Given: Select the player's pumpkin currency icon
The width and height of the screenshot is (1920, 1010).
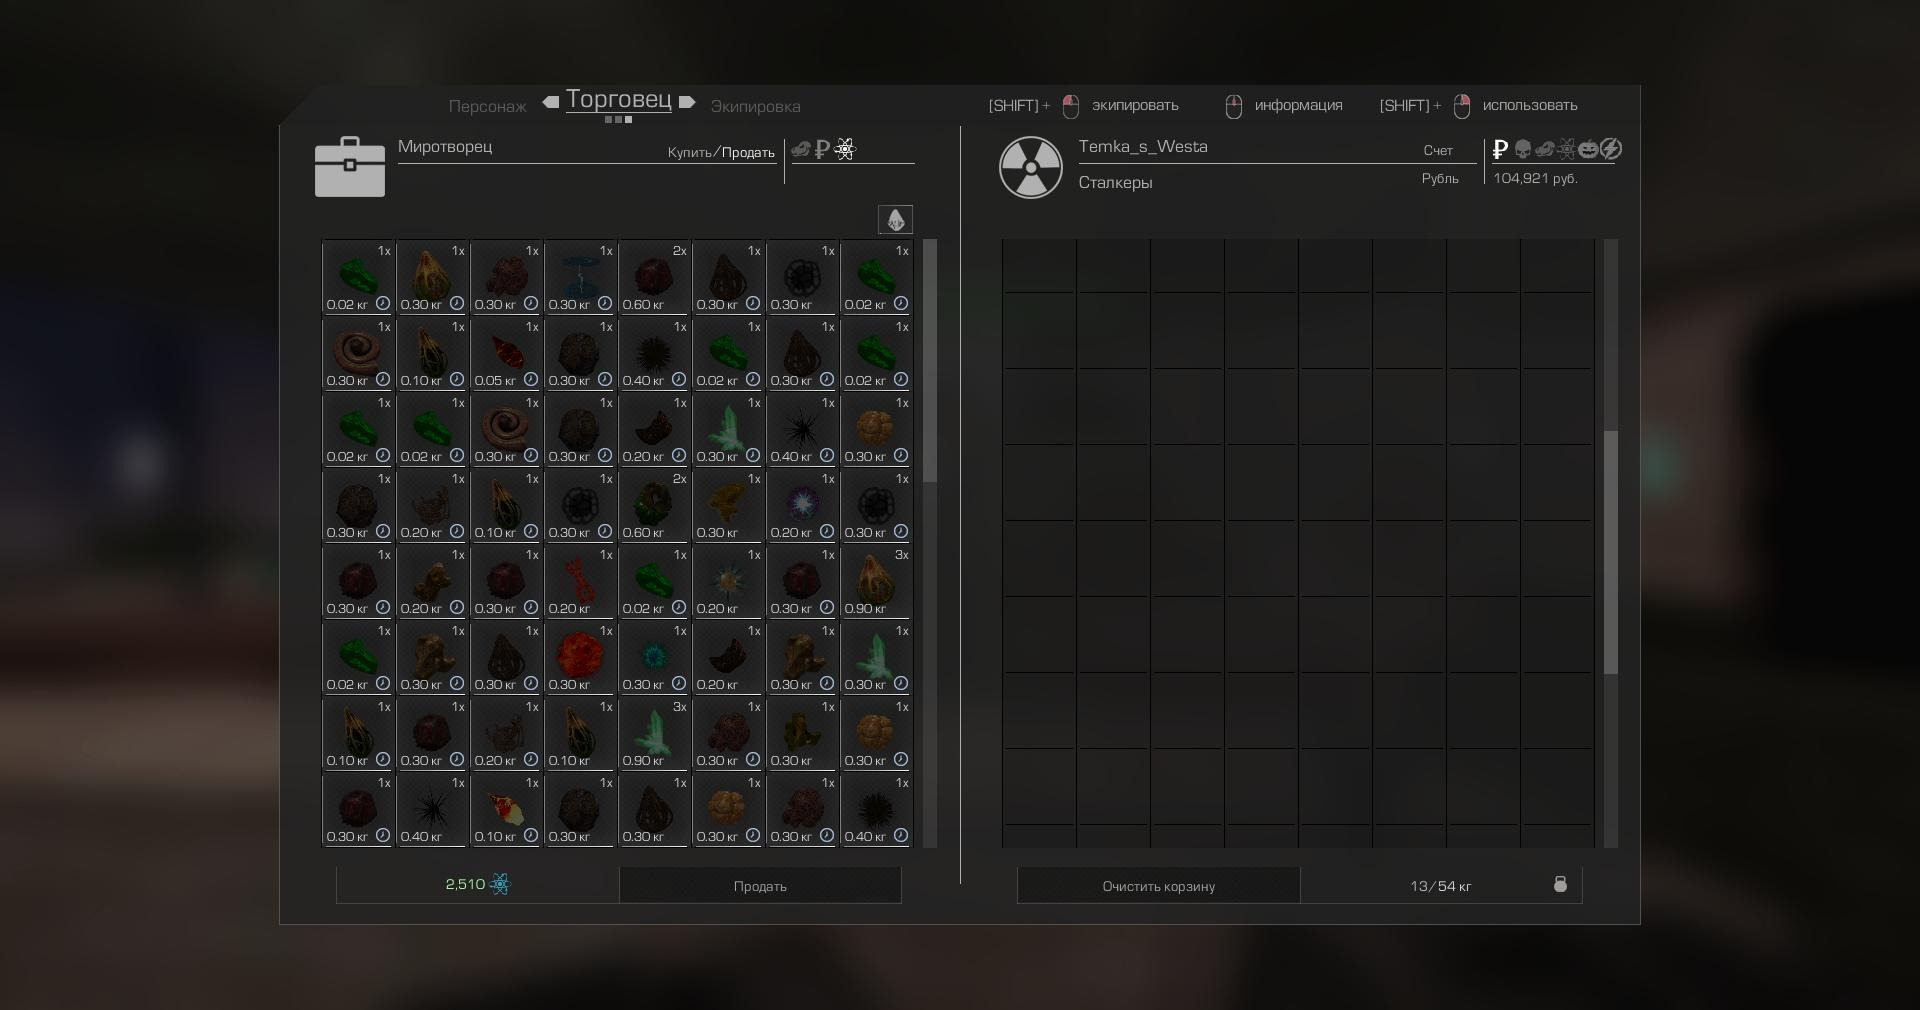Looking at the screenshot, I should [1589, 150].
